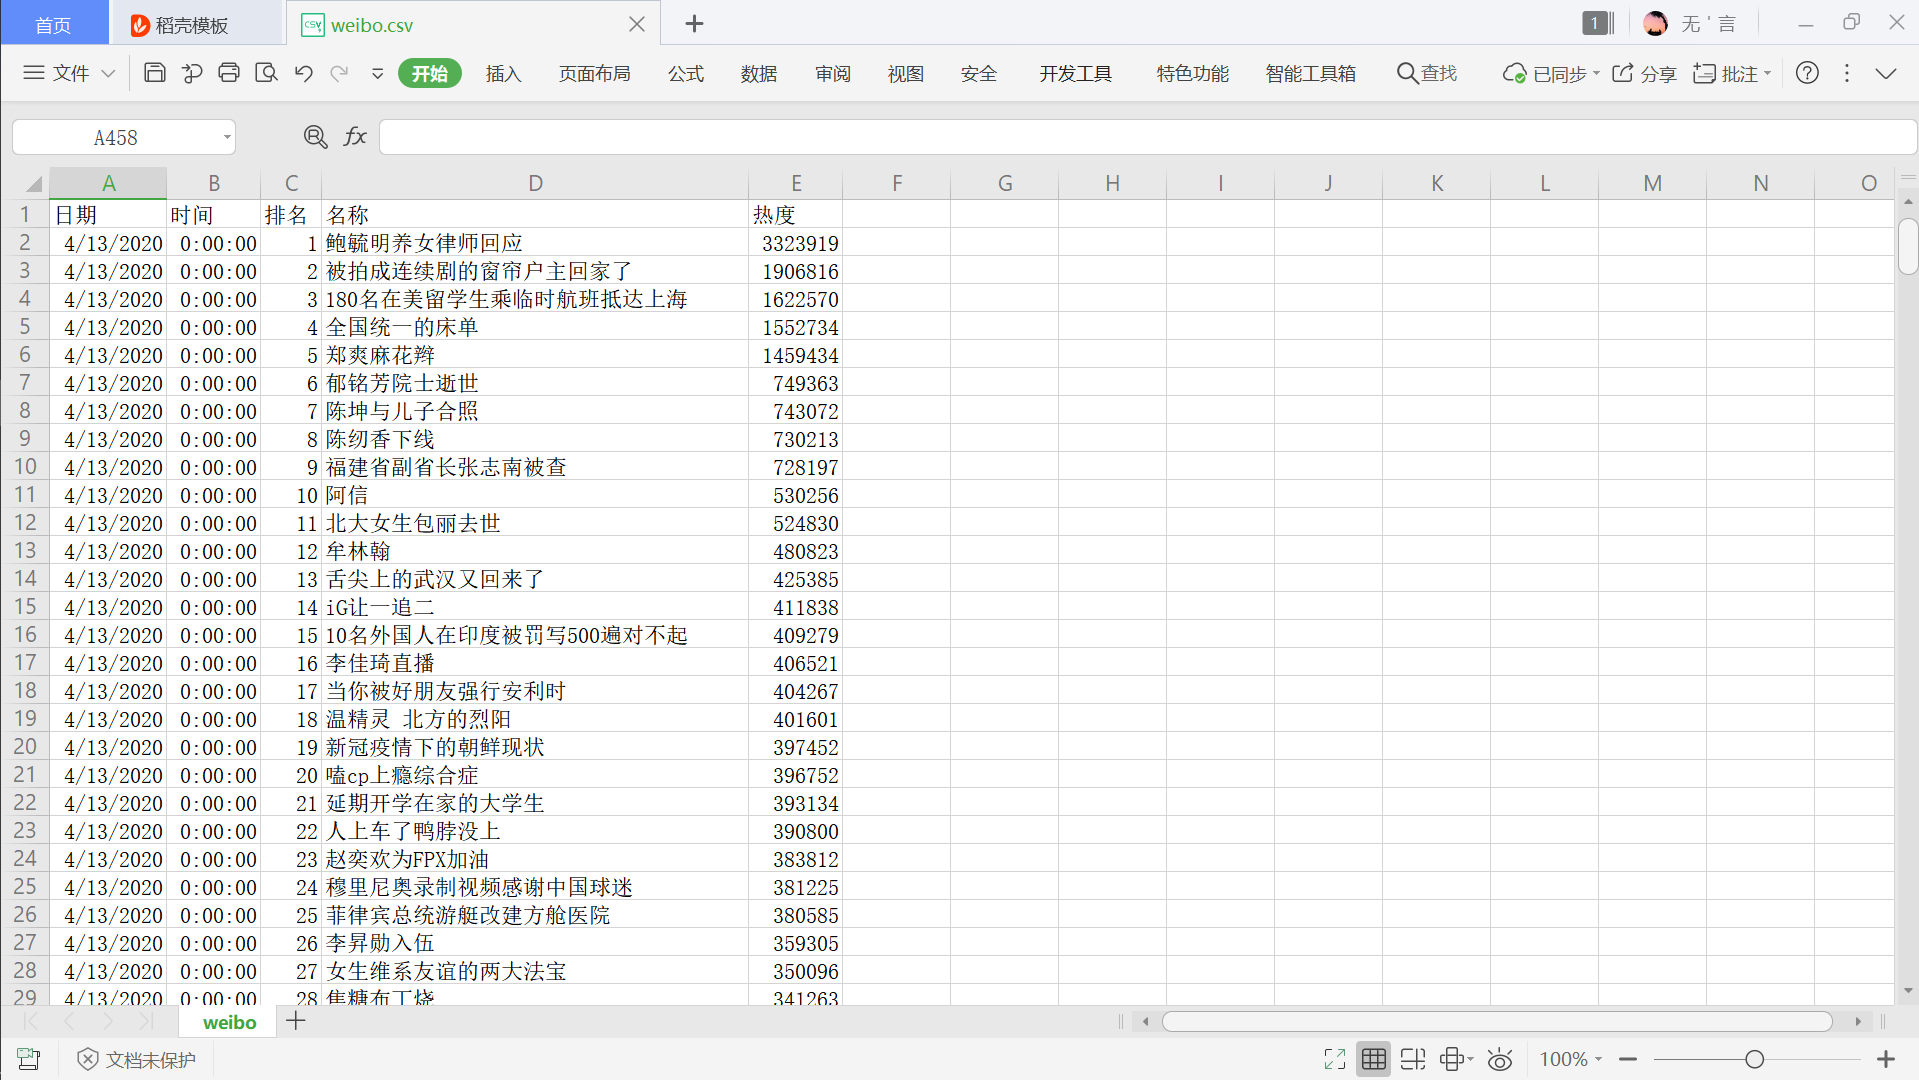Click the user avatar icon
Viewport: 1919px width, 1080px height.
(1655, 23)
